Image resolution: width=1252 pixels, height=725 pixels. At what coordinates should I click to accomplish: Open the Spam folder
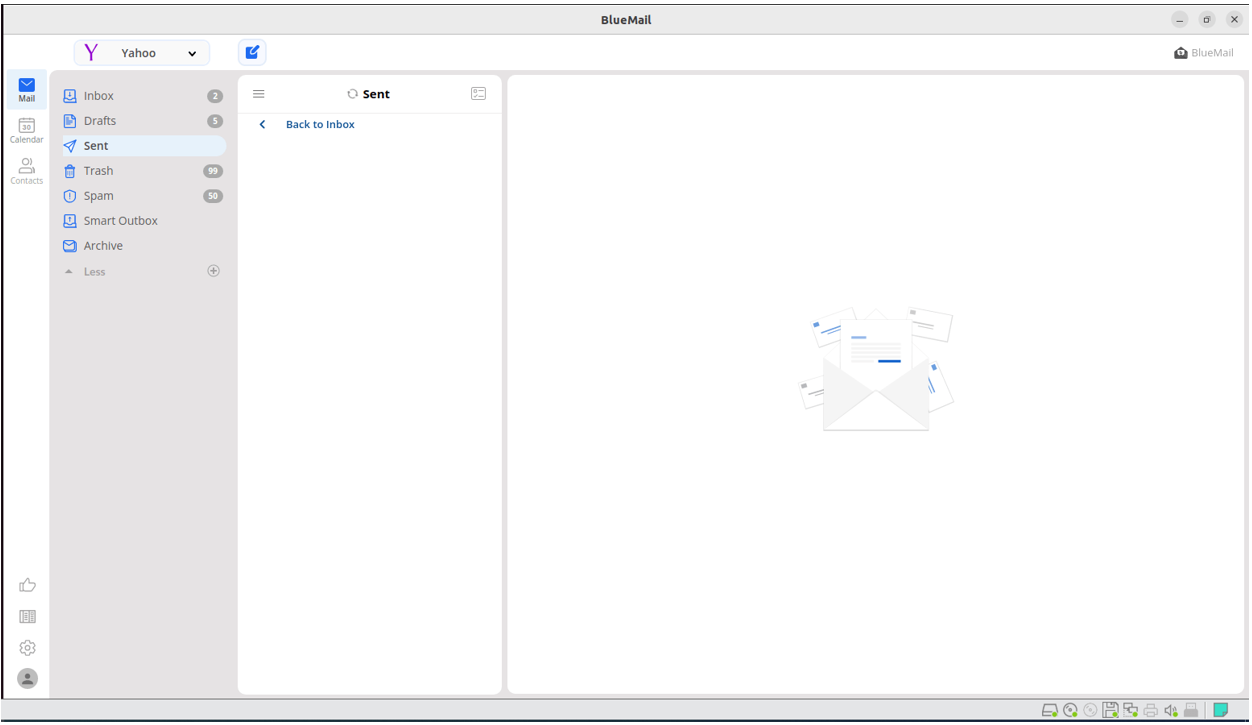click(143, 196)
